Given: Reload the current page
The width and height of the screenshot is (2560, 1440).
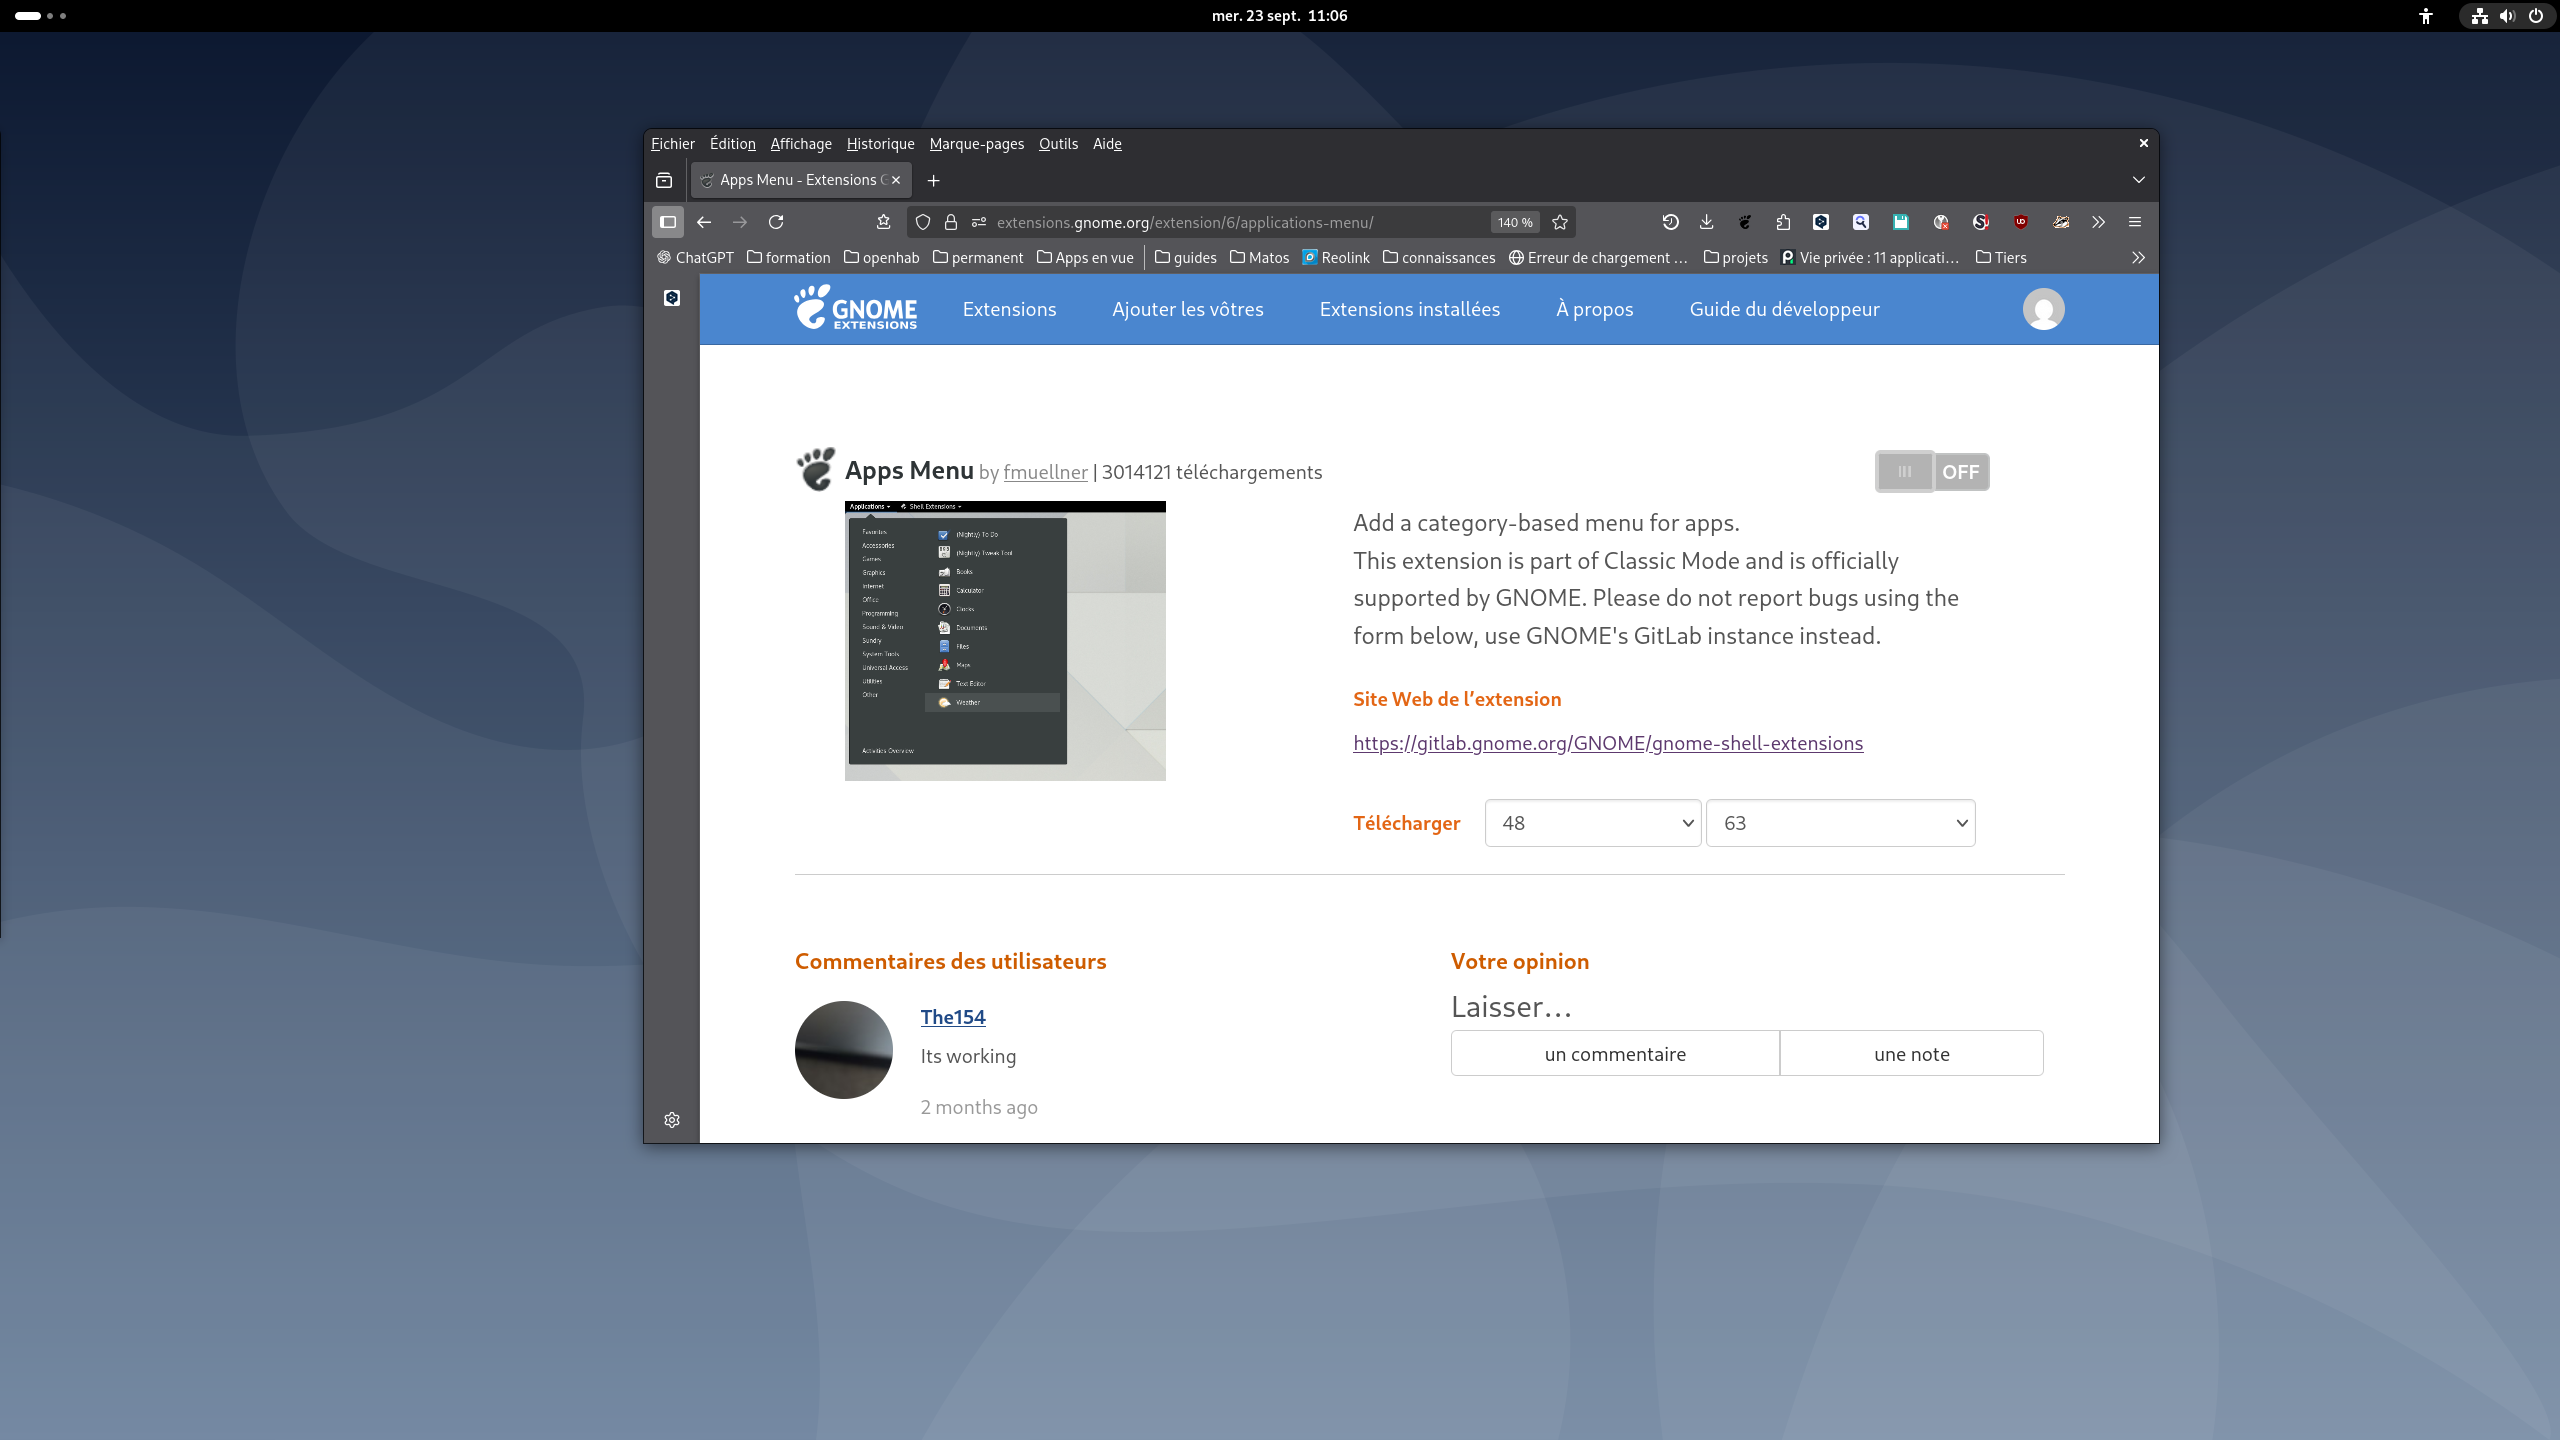Looking at the screenshot, I should click(776, 222).
